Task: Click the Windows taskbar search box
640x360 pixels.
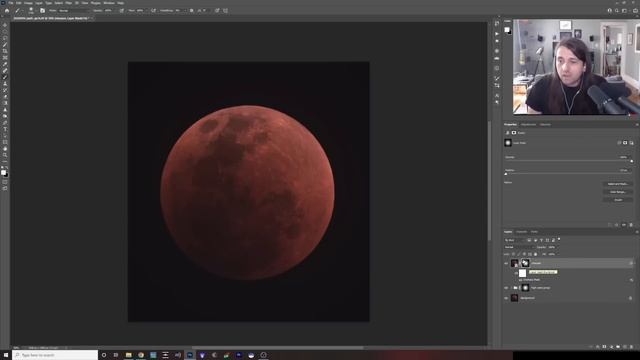Action: click(x=55, y=355)
